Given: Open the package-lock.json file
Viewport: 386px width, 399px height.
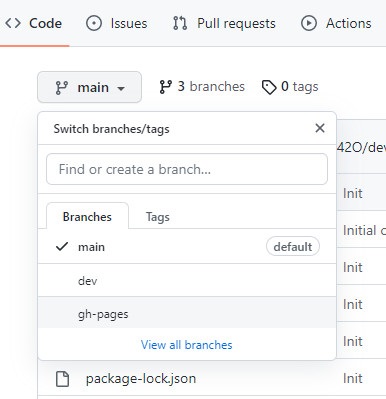Looking at the screenshot, I should pos(141,379).
